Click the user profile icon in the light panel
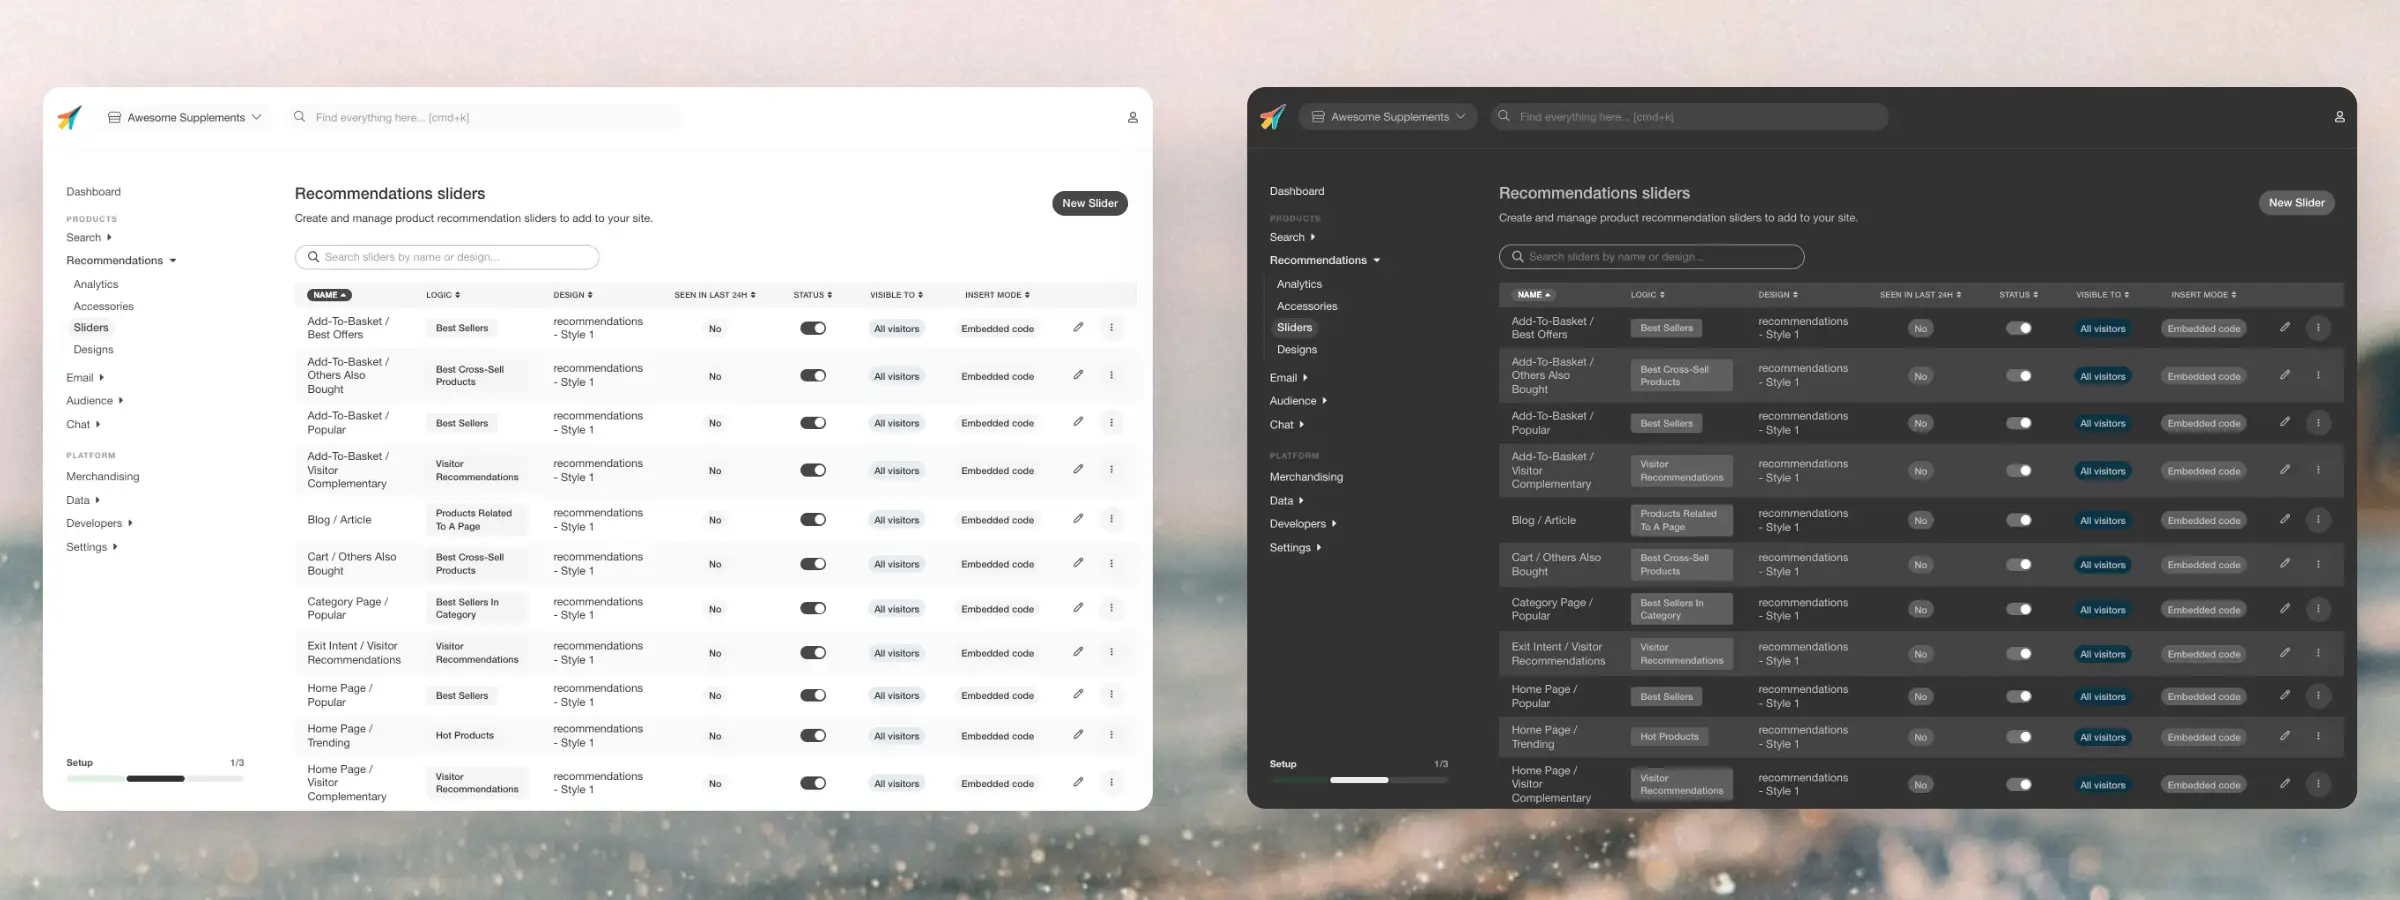 [x=1132, y=118]
